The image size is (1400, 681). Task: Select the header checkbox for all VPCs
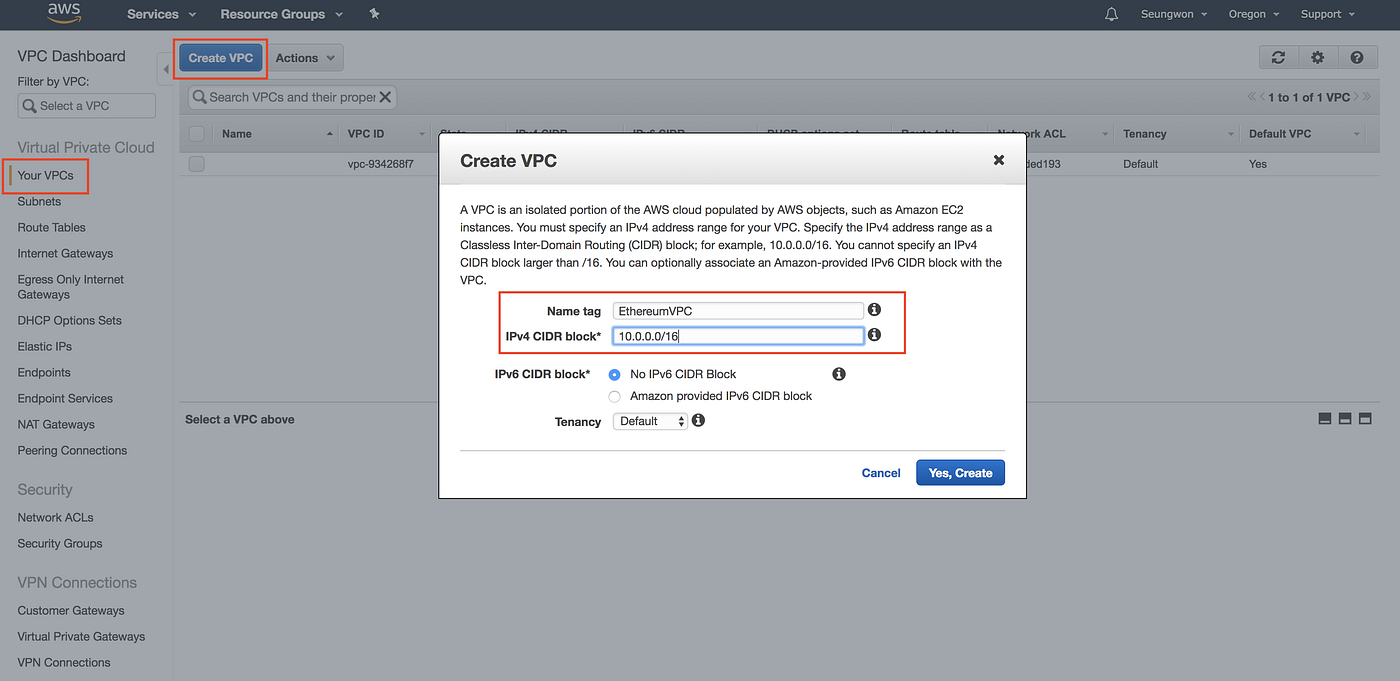pos(197,133)
